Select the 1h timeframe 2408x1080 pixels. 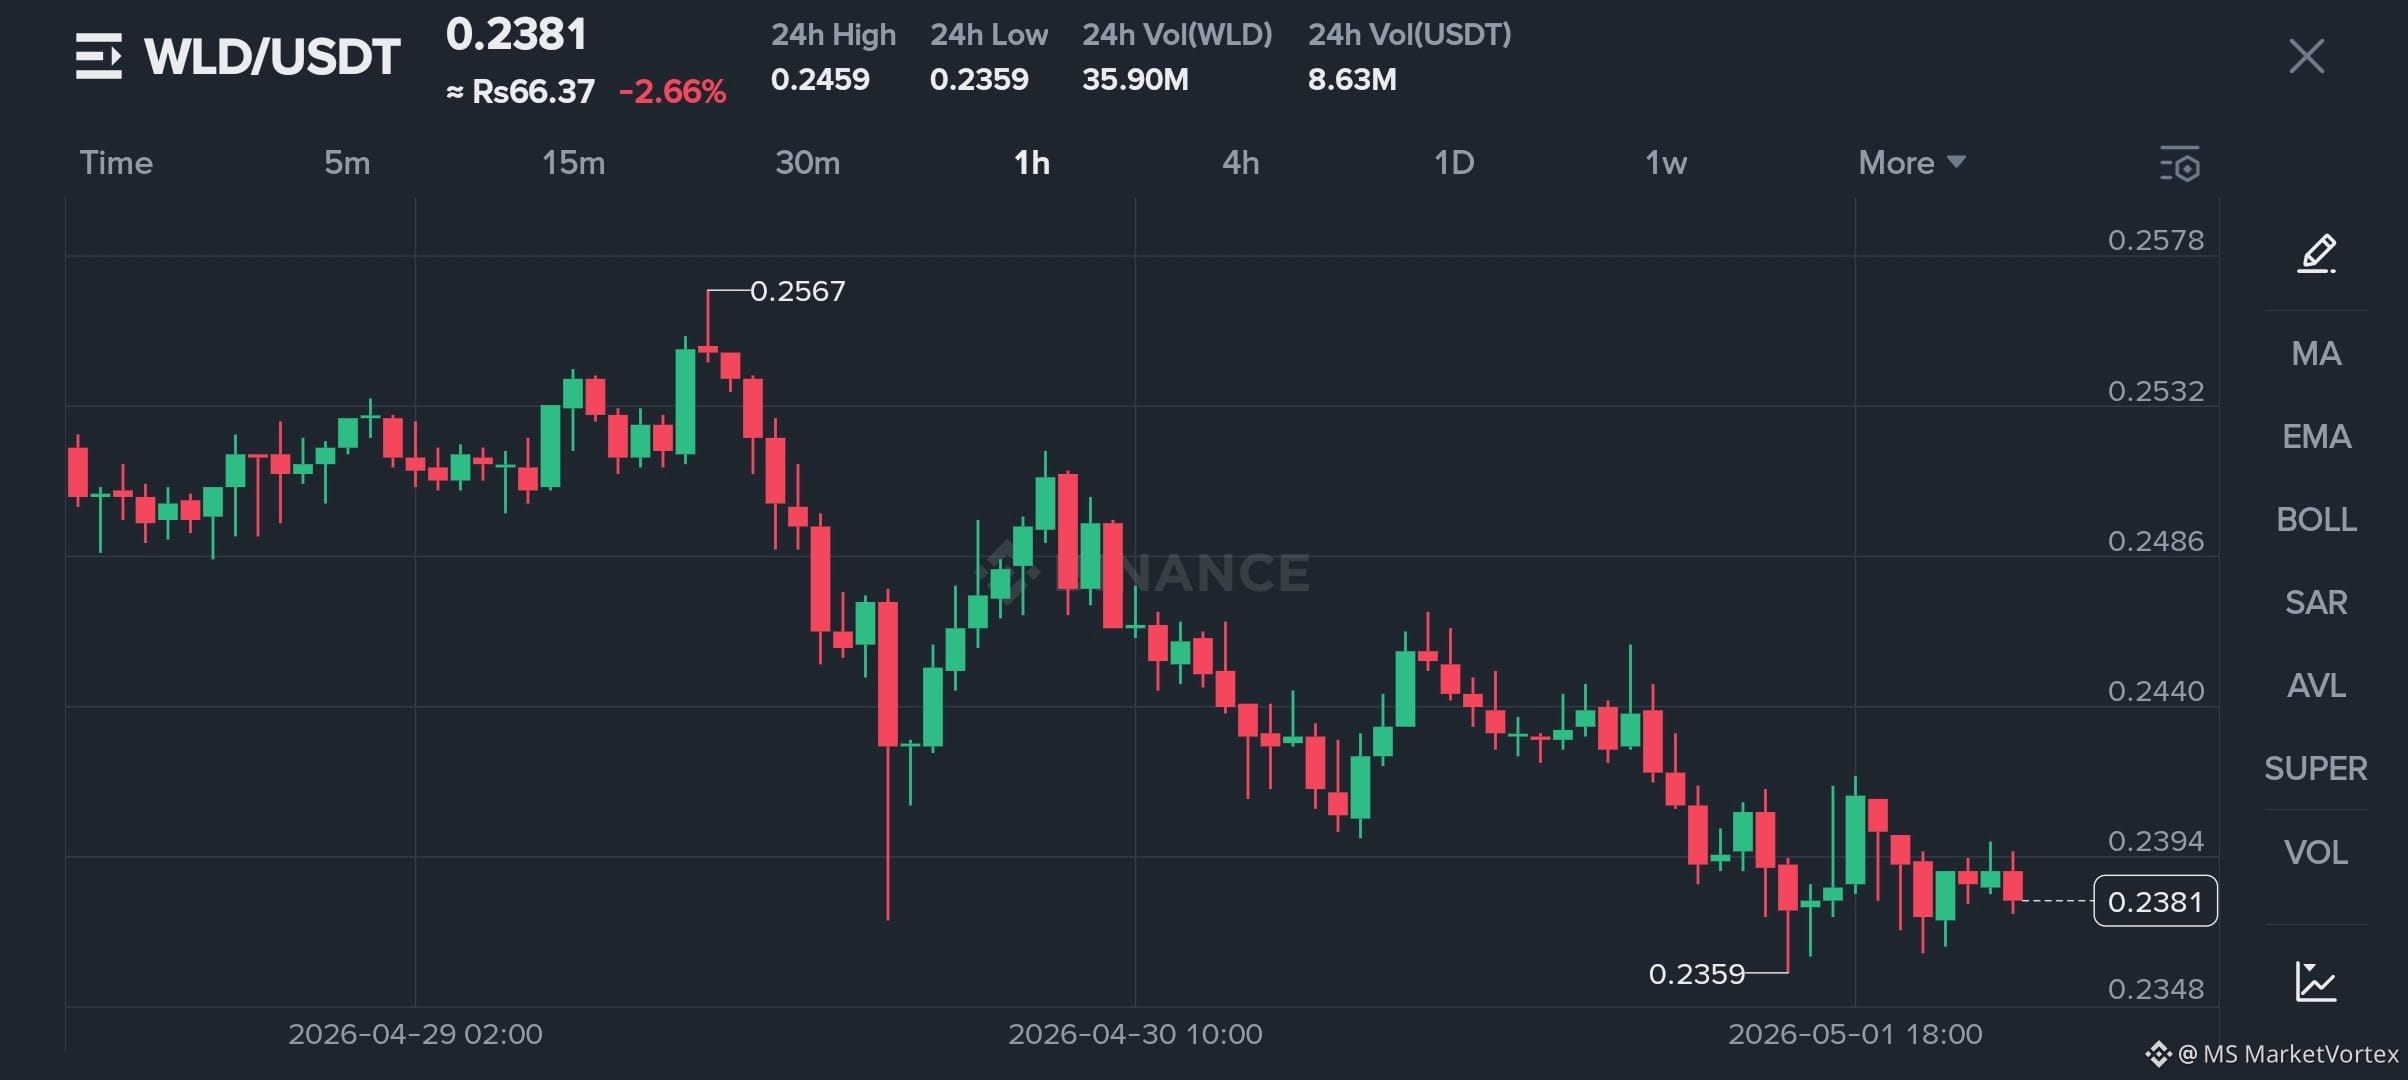pos(1032,162)
